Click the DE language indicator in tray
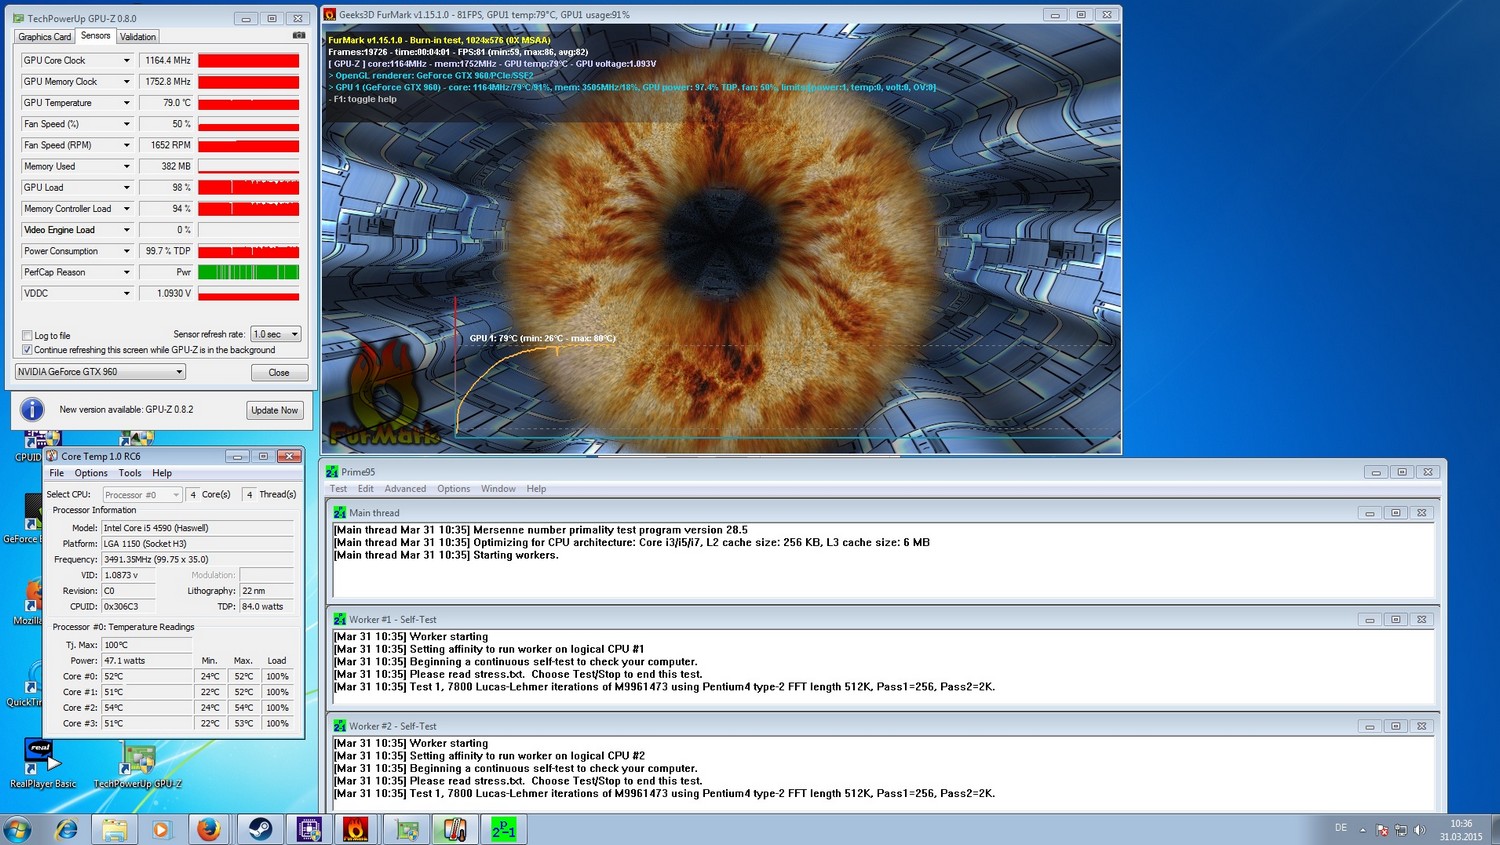Screen dimensions: 1500x845 click(1341, 828)
